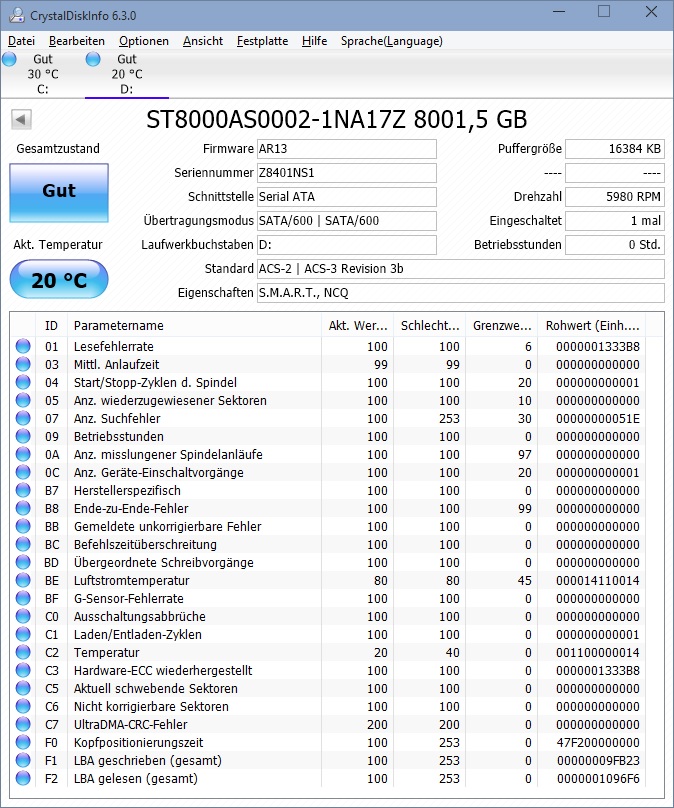Open the Sprache(Language) menu

pyautogui.click(x=392, y=41)
